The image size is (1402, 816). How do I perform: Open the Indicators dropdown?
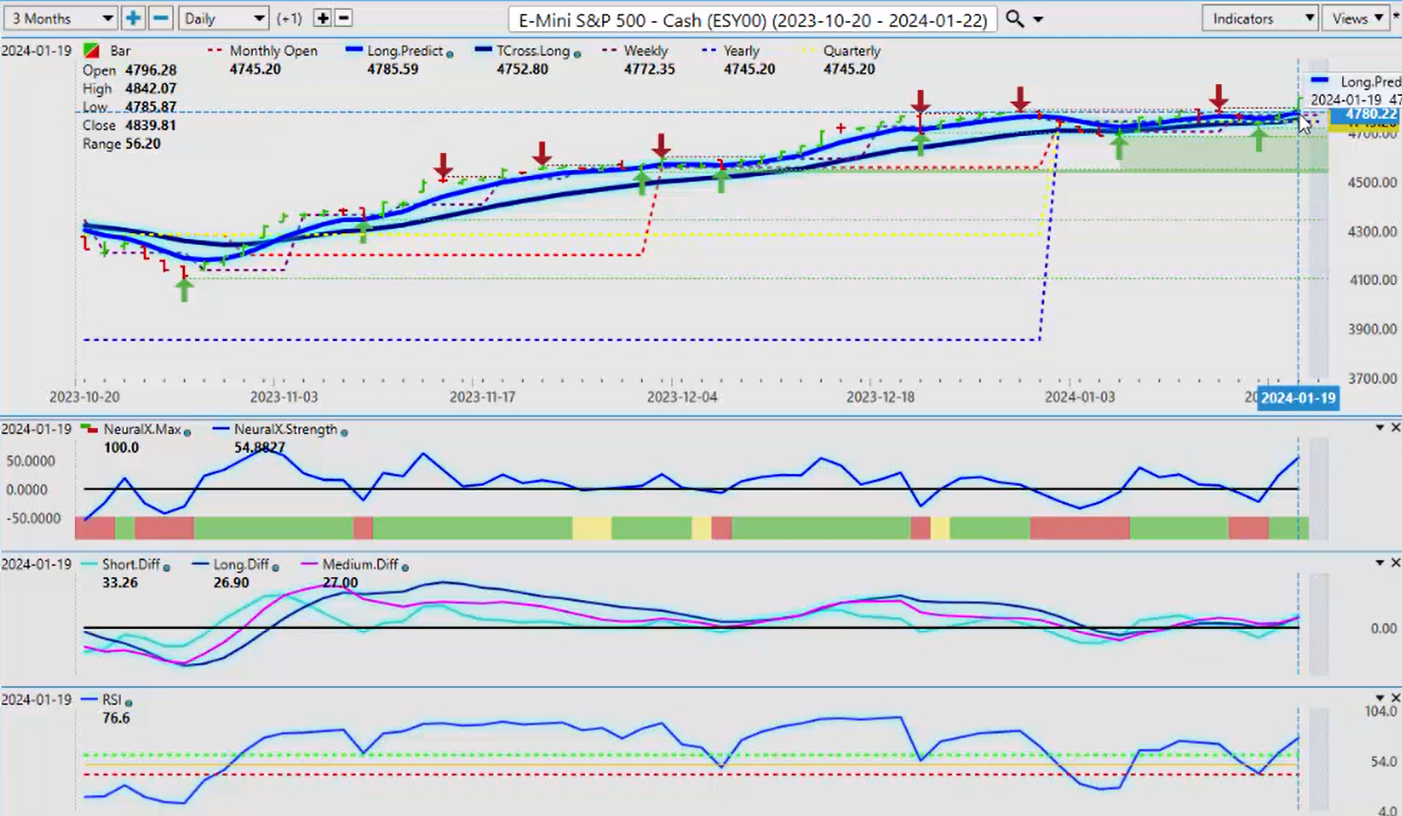[1260, 18]
